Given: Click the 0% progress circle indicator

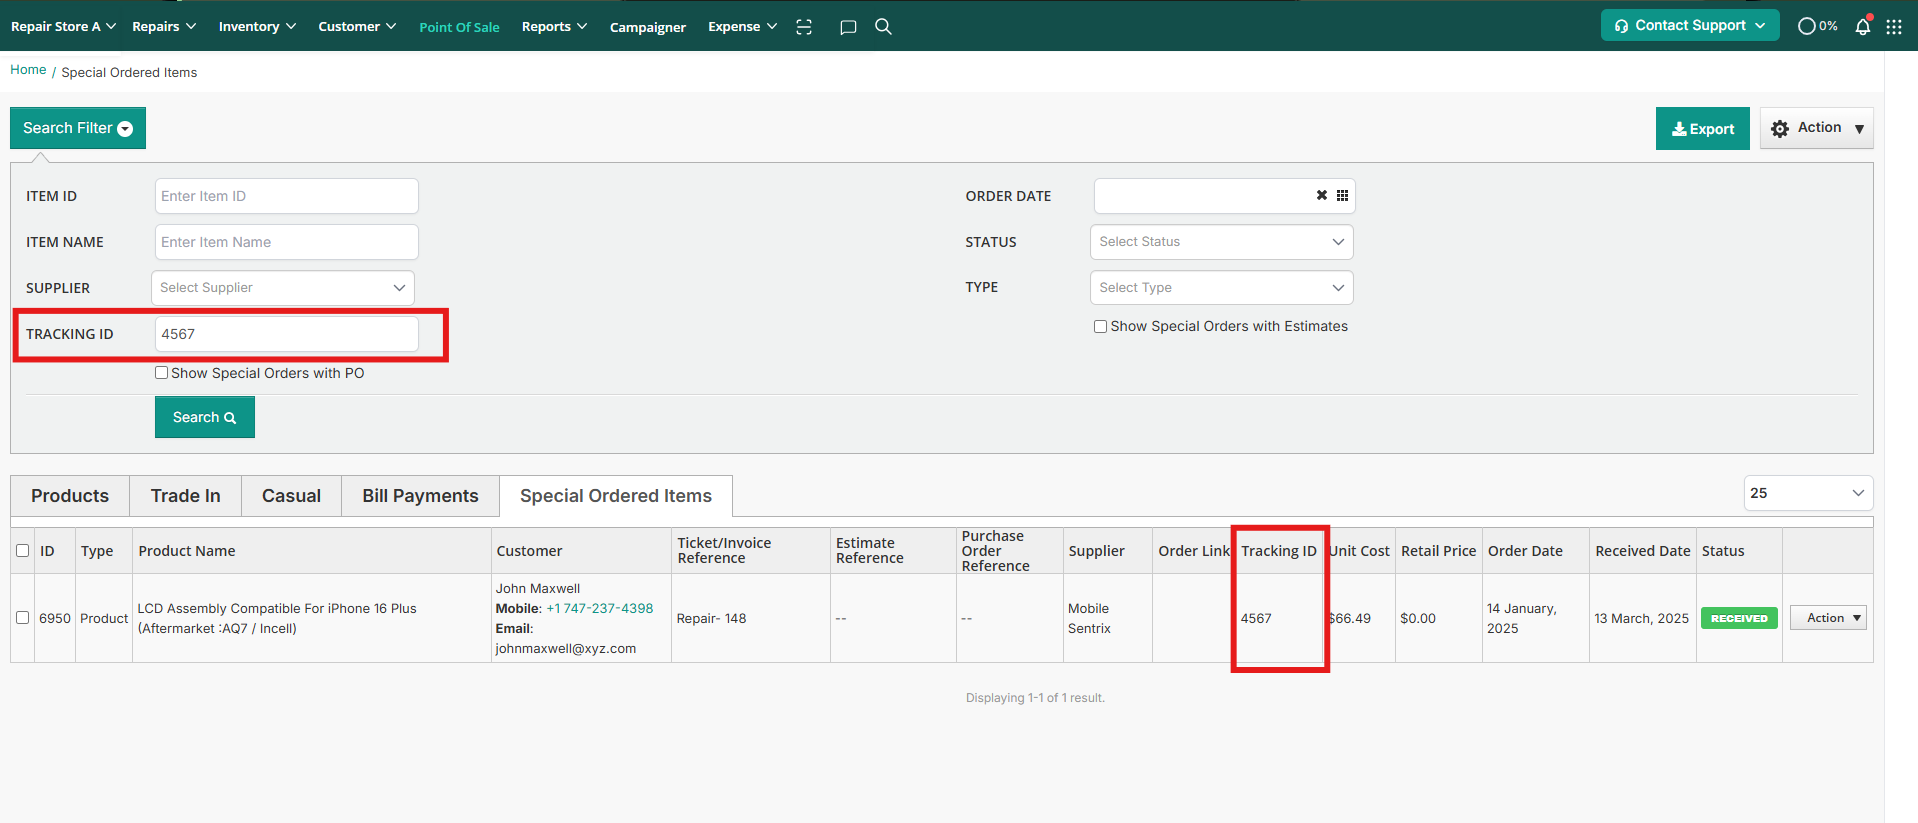Looking at the screenshot, I should tap(1817, 26).
